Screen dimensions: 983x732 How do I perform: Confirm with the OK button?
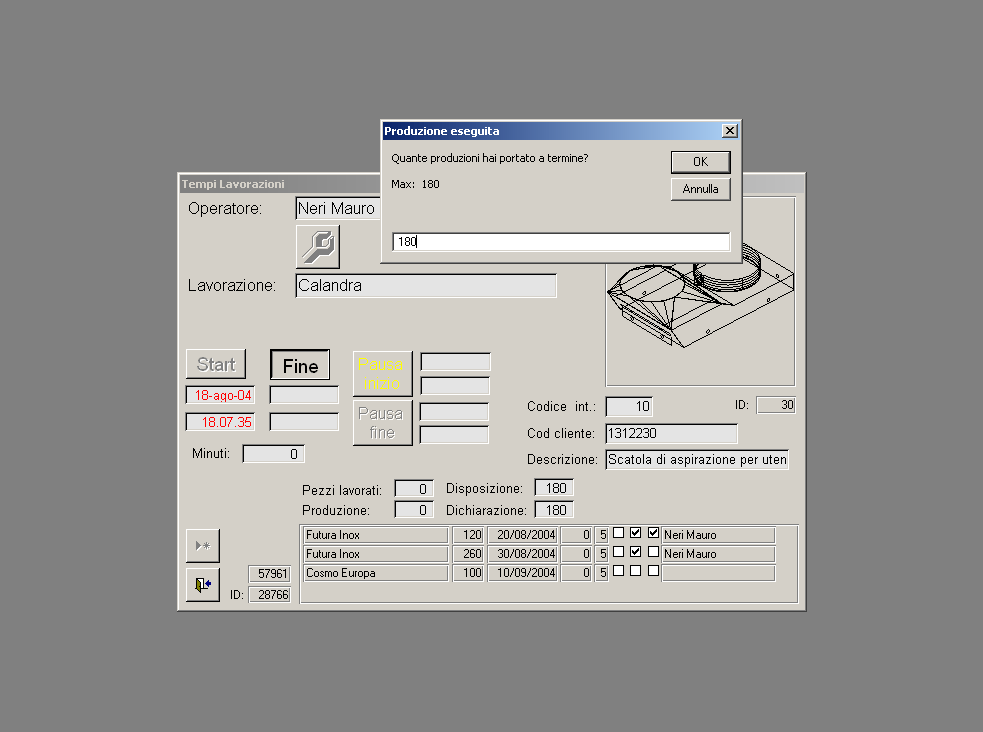pyautogui.click(x=700, y=162)
